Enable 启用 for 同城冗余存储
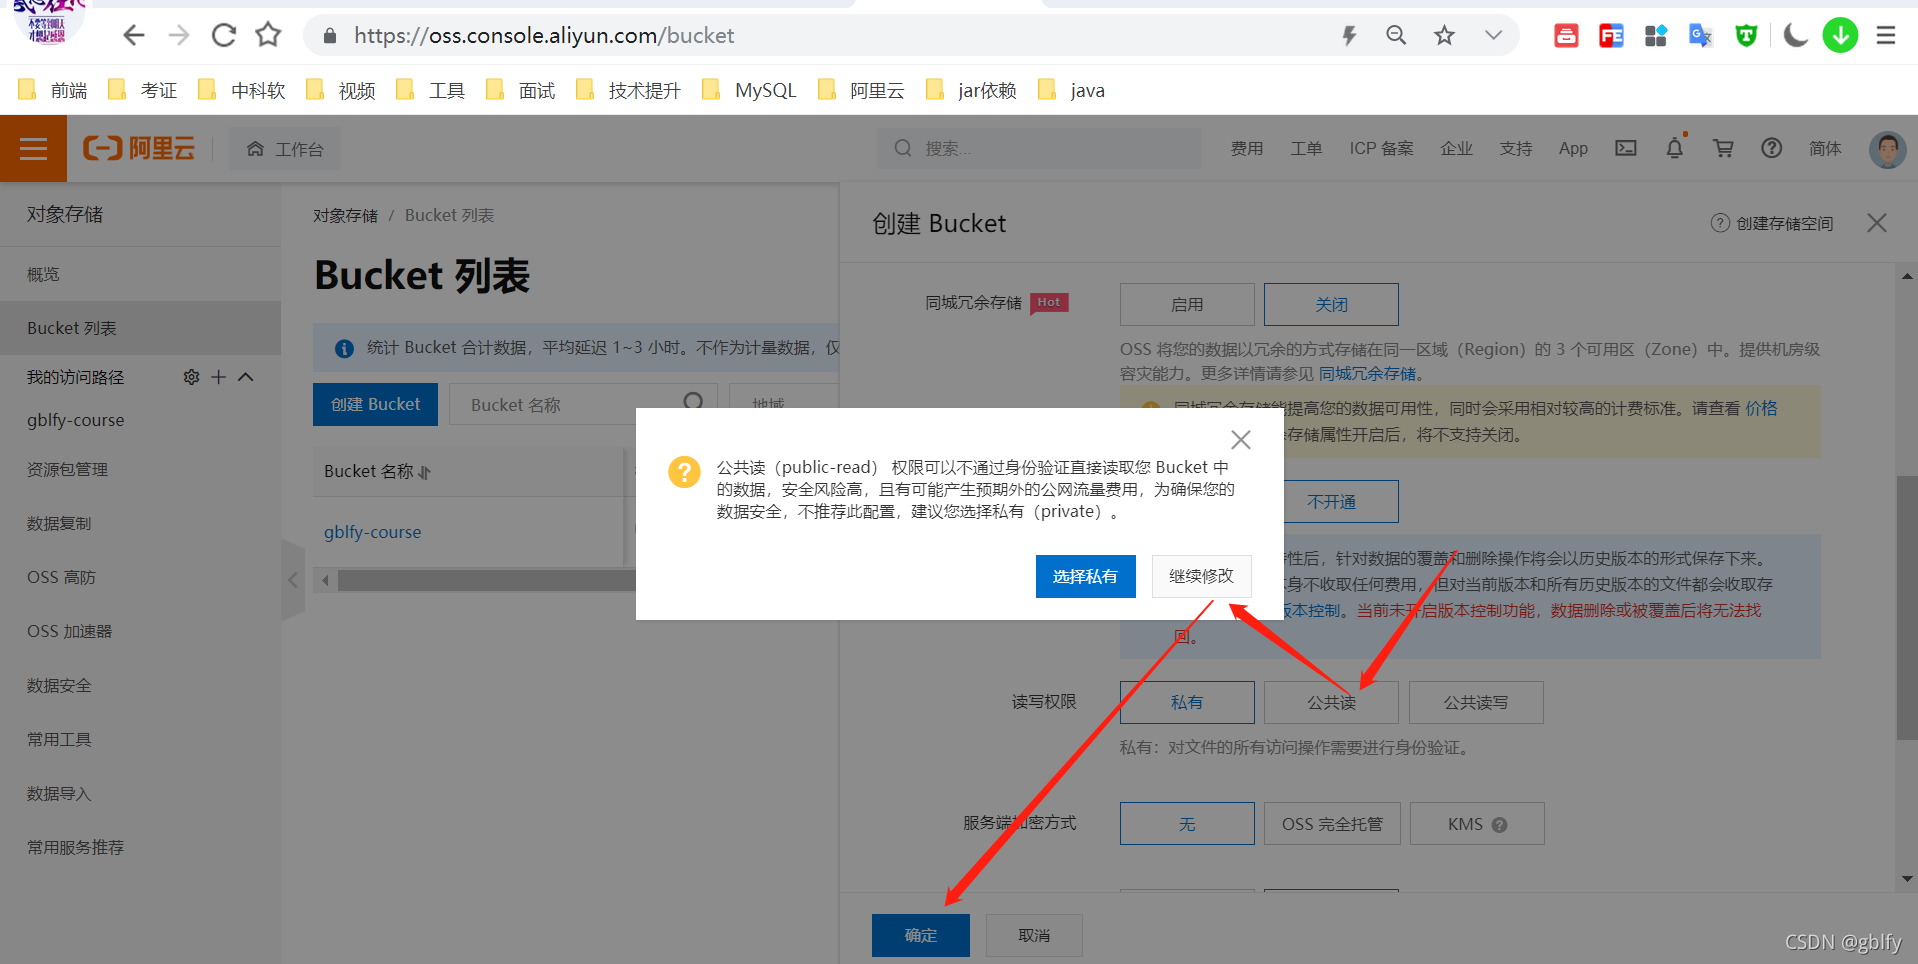 pyautogui.click(x=1186, y=304)
